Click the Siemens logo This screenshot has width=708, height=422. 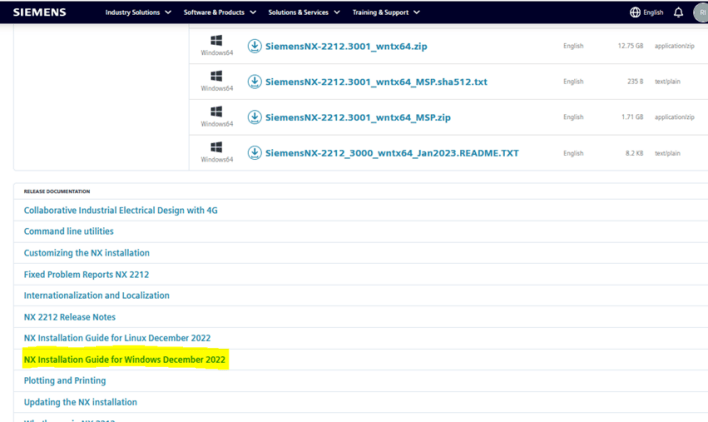[x=40, y=12]
